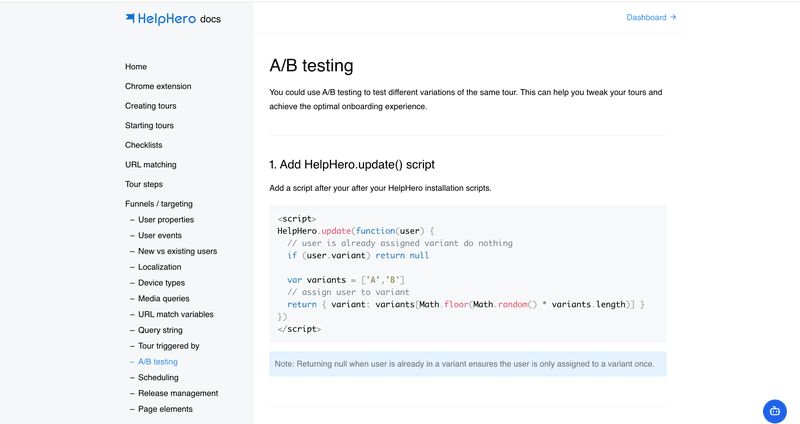Screen dimensions: 800x424
Task: Go to Chrome extension page
Action: pos(158,87)
